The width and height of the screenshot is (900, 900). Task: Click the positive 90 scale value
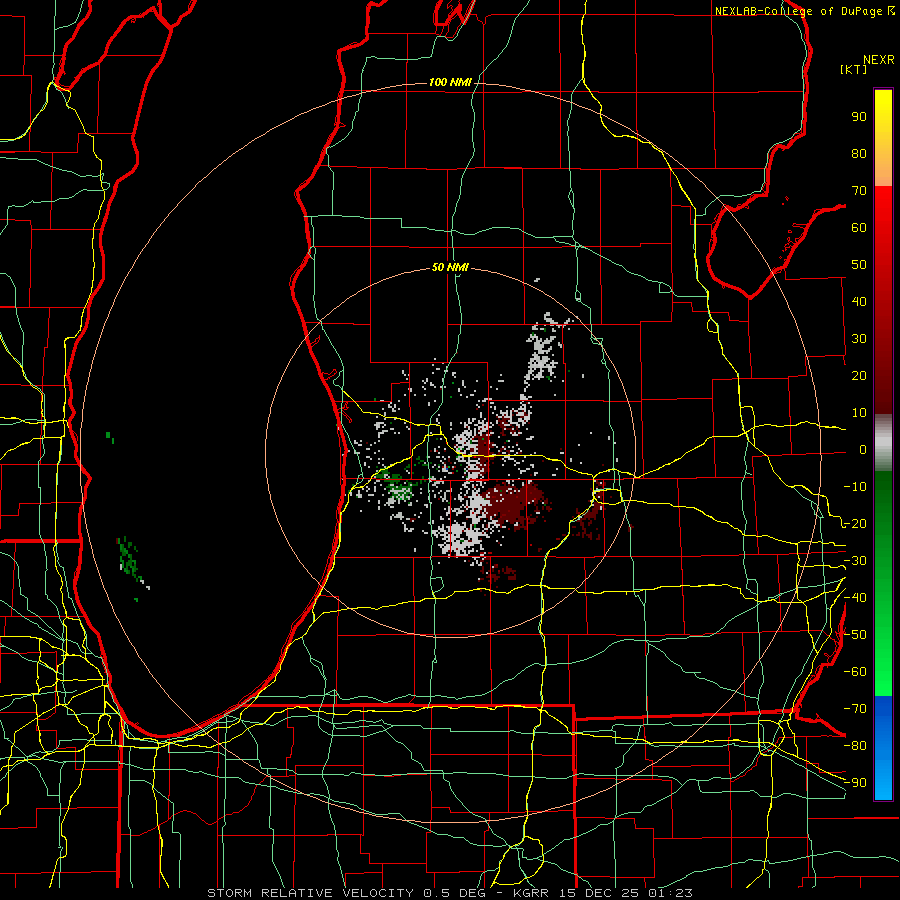(859, 117)
